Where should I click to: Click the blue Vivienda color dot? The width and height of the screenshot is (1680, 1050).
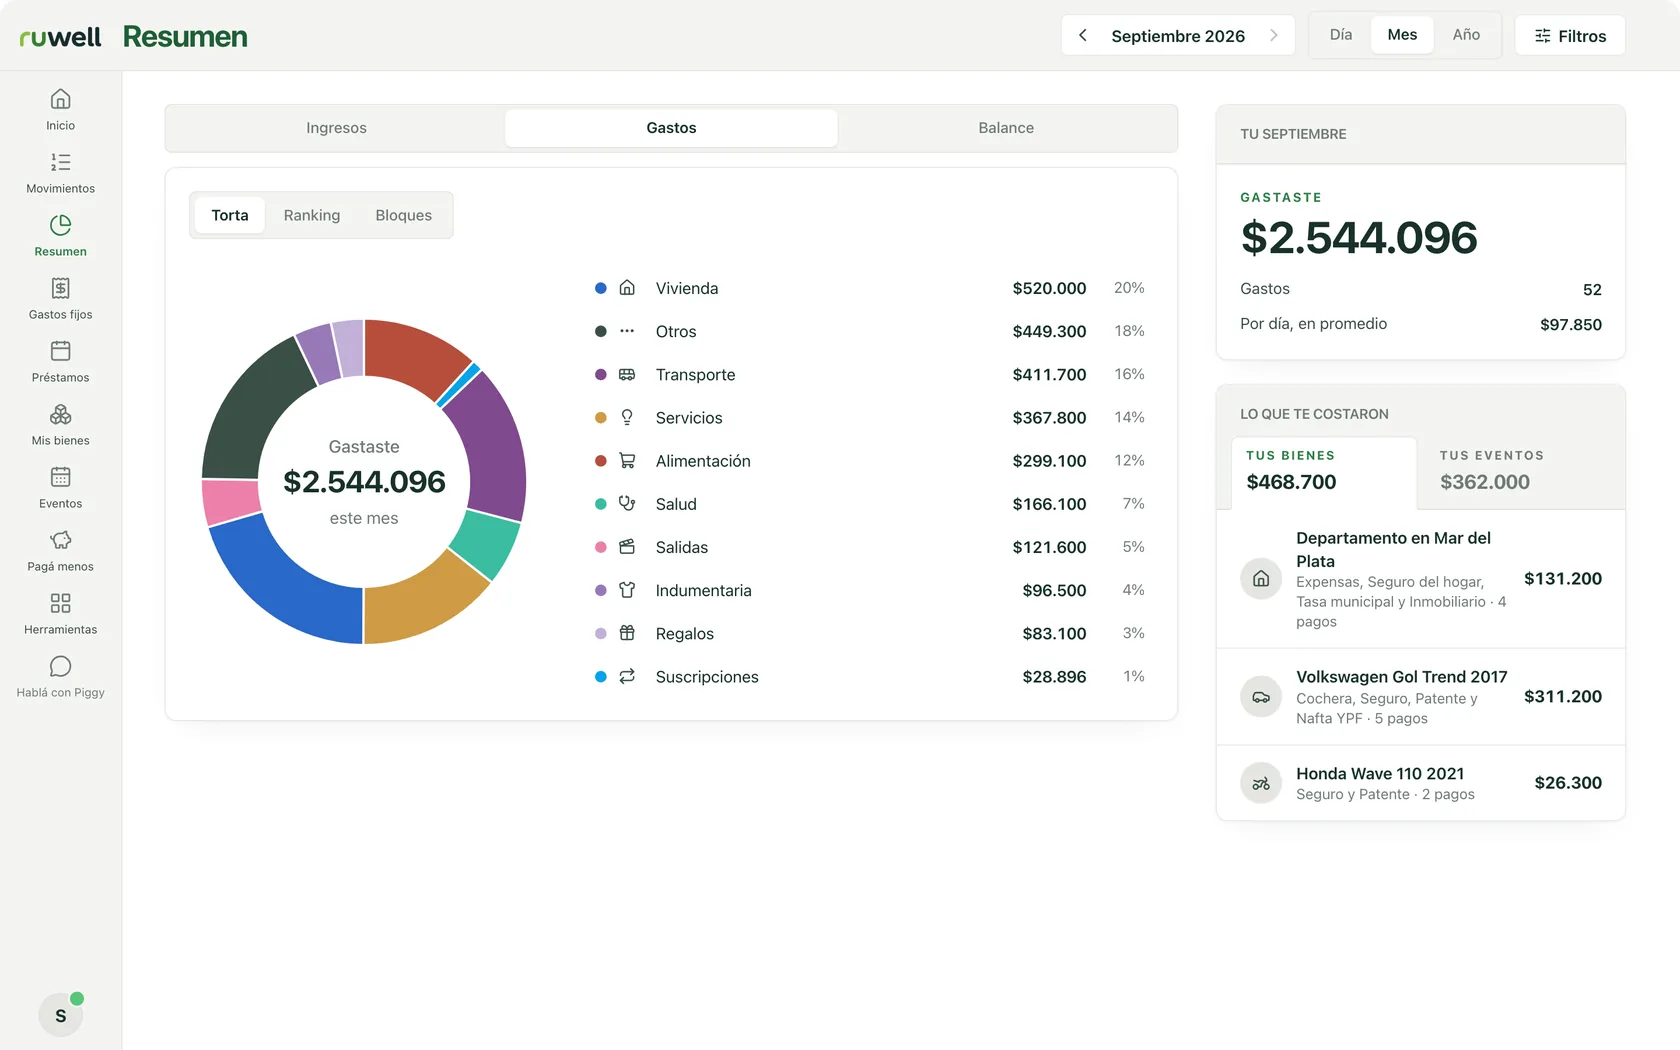(601, 288)
